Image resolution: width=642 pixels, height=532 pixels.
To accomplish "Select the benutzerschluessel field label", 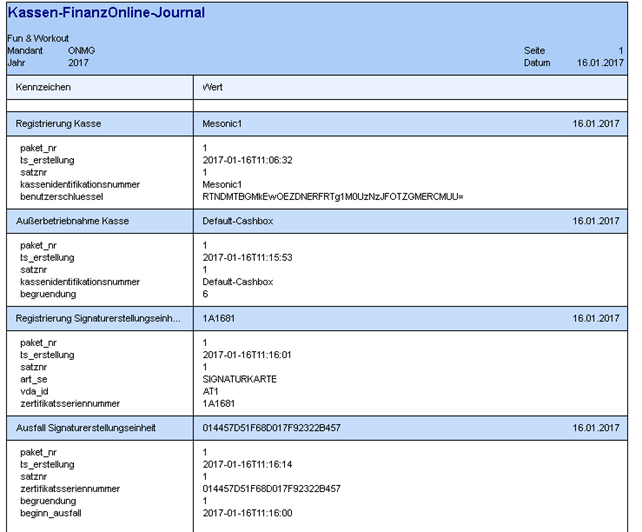I will click(x=64, y=195).
